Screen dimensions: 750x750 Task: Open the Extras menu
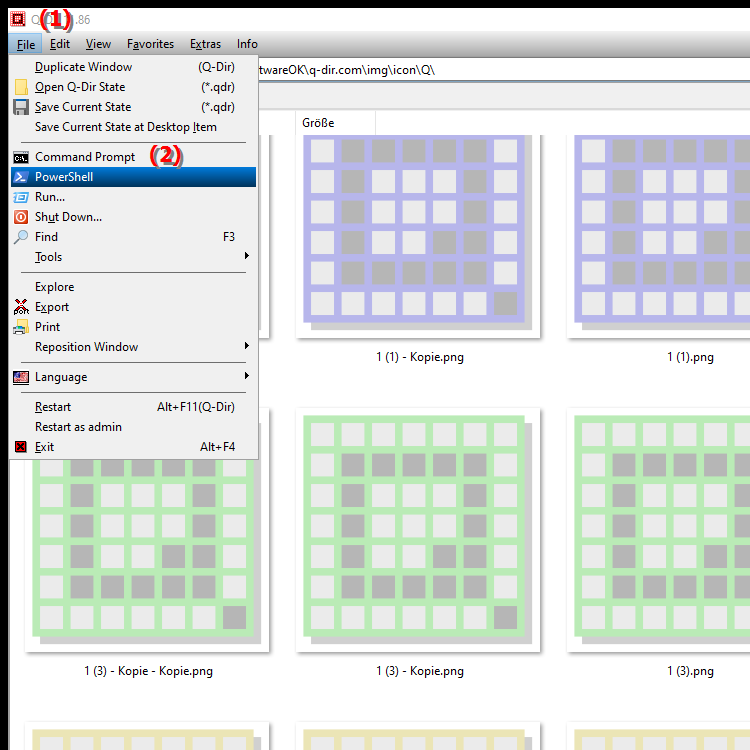pyautogui.click(x=205, y=44)
